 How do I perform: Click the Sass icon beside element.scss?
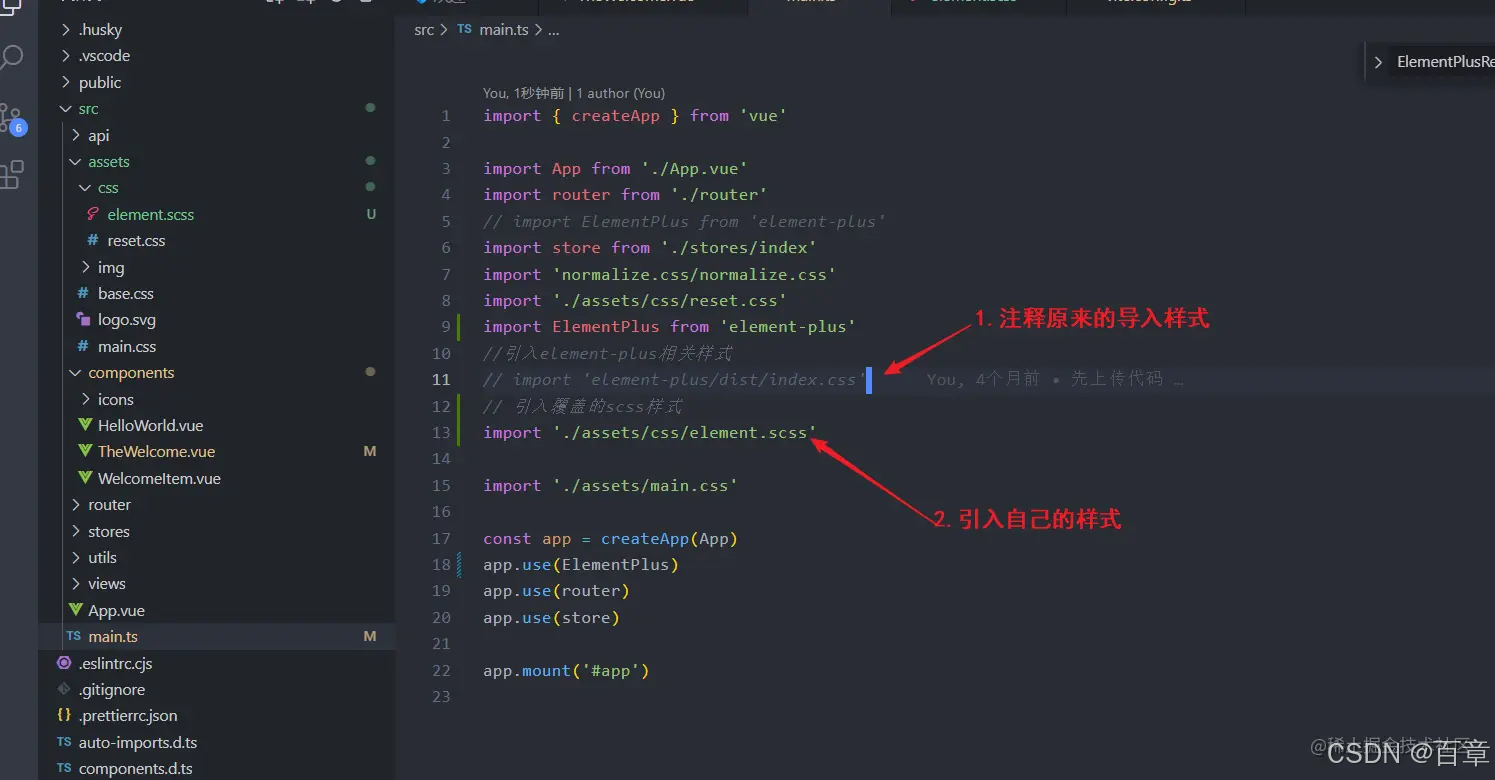pos(92,214)
